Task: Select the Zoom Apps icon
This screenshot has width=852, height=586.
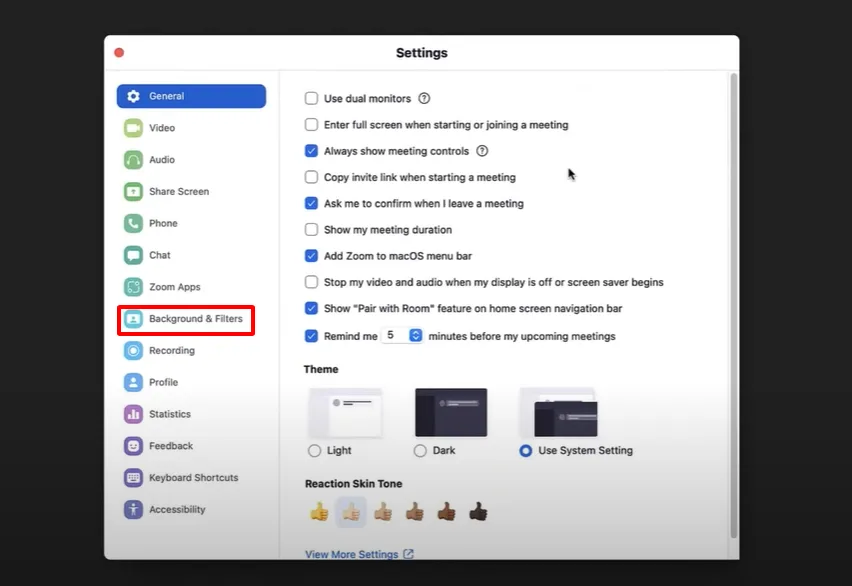Action: [x=133, y=287]
